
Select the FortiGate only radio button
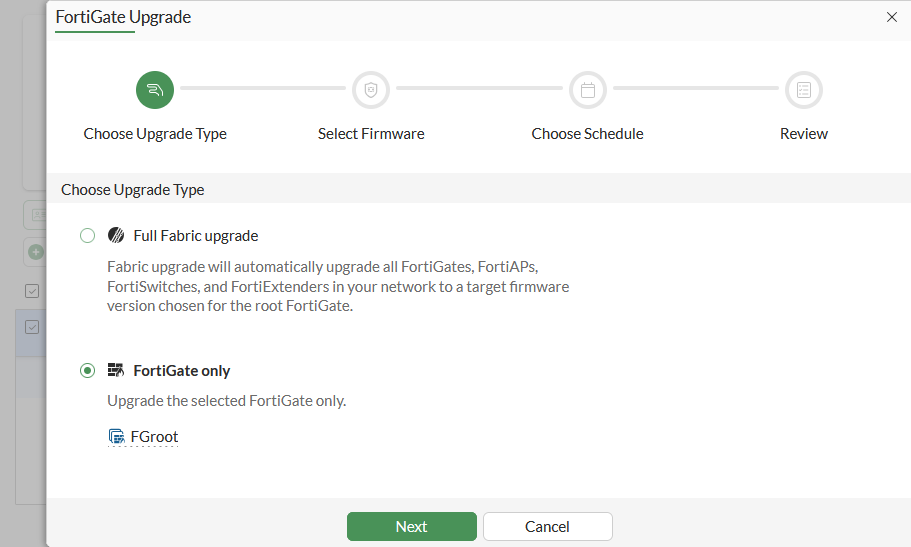coord(88,371)
